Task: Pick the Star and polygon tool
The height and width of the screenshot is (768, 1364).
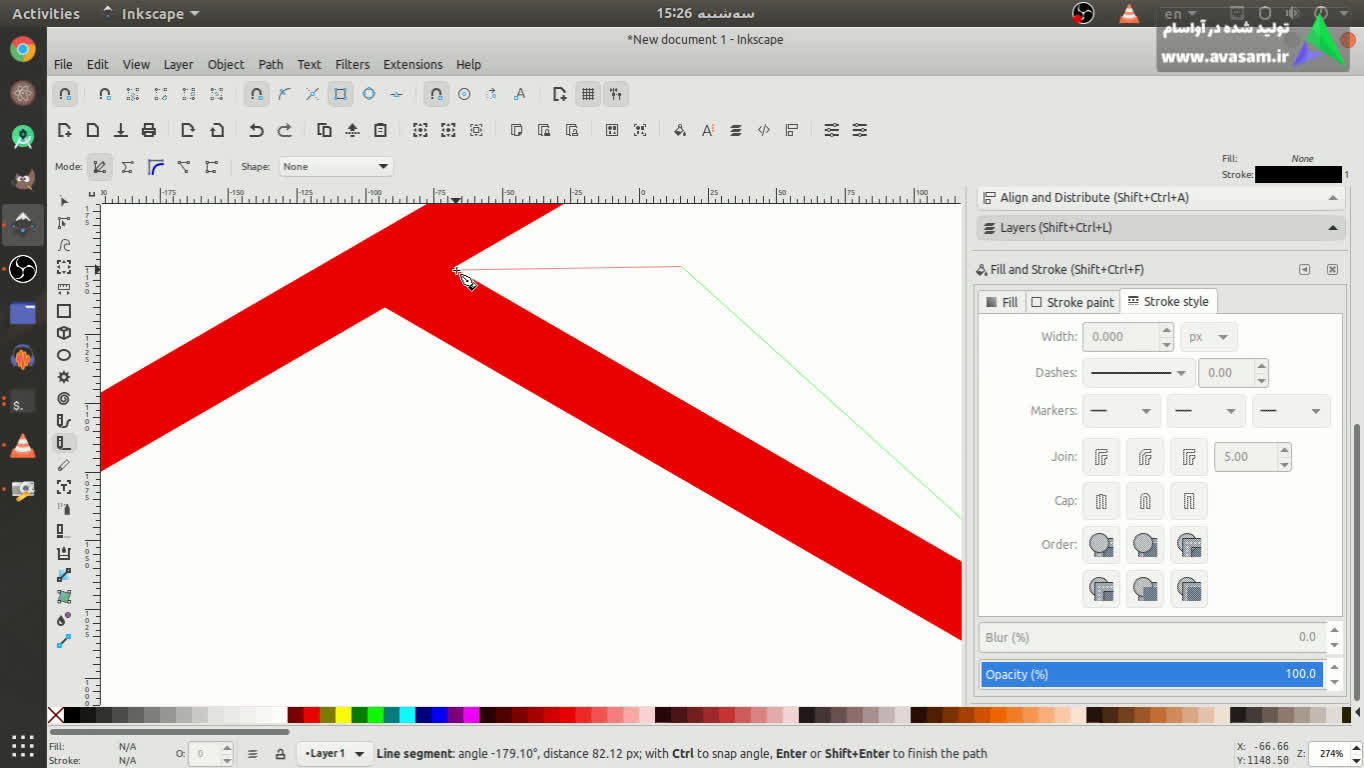Action: tap(64, 377)
